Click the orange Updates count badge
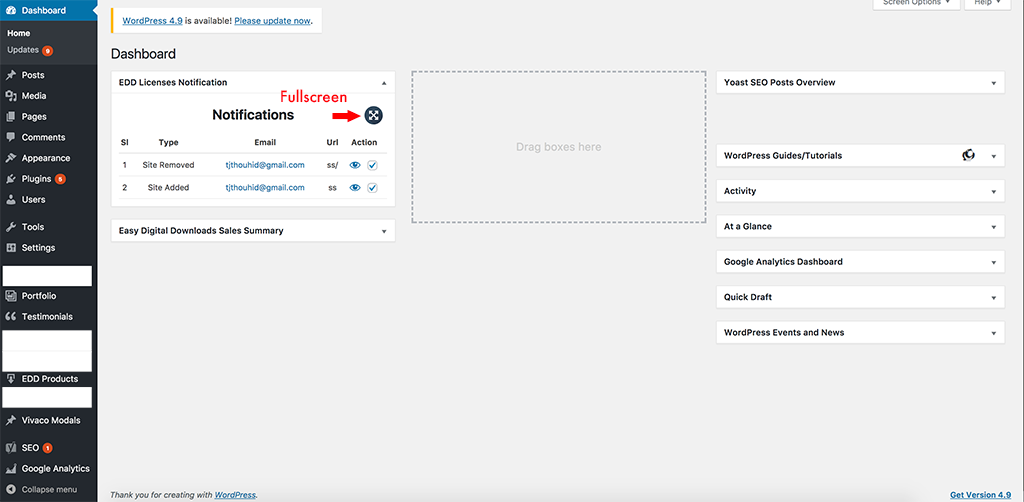1024x502 pixels. pos(48,50)
